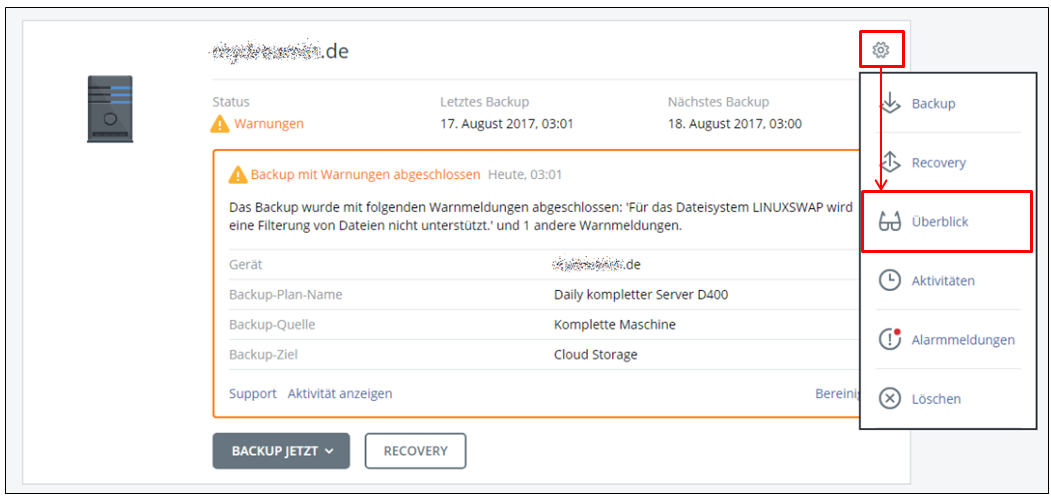Expand the BACKUP JETZT dropdown arrow
This screenshot has width=1051, height=497.
328,451
